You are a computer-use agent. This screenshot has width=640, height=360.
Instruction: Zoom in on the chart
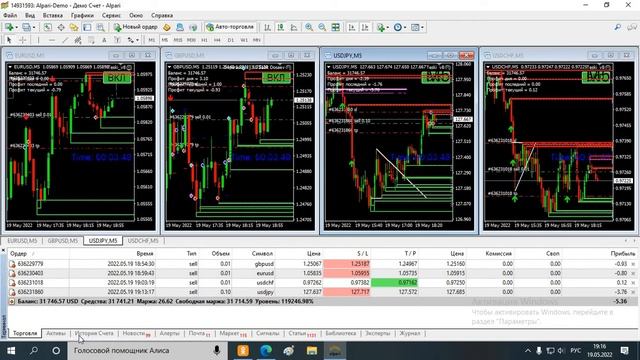pyautogui.click(x=309, y=27)
